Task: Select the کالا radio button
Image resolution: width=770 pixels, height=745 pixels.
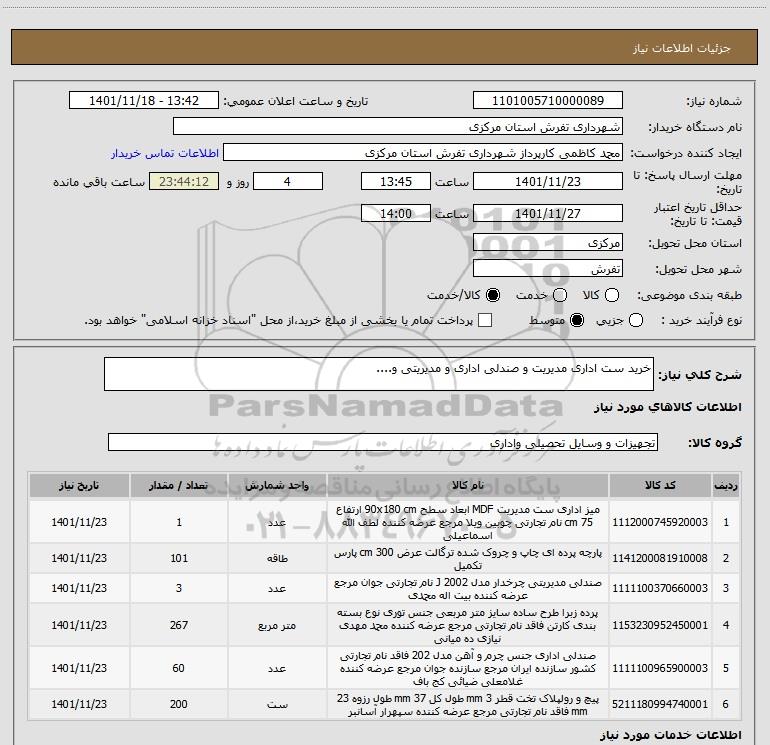Action: pos(612,295)
